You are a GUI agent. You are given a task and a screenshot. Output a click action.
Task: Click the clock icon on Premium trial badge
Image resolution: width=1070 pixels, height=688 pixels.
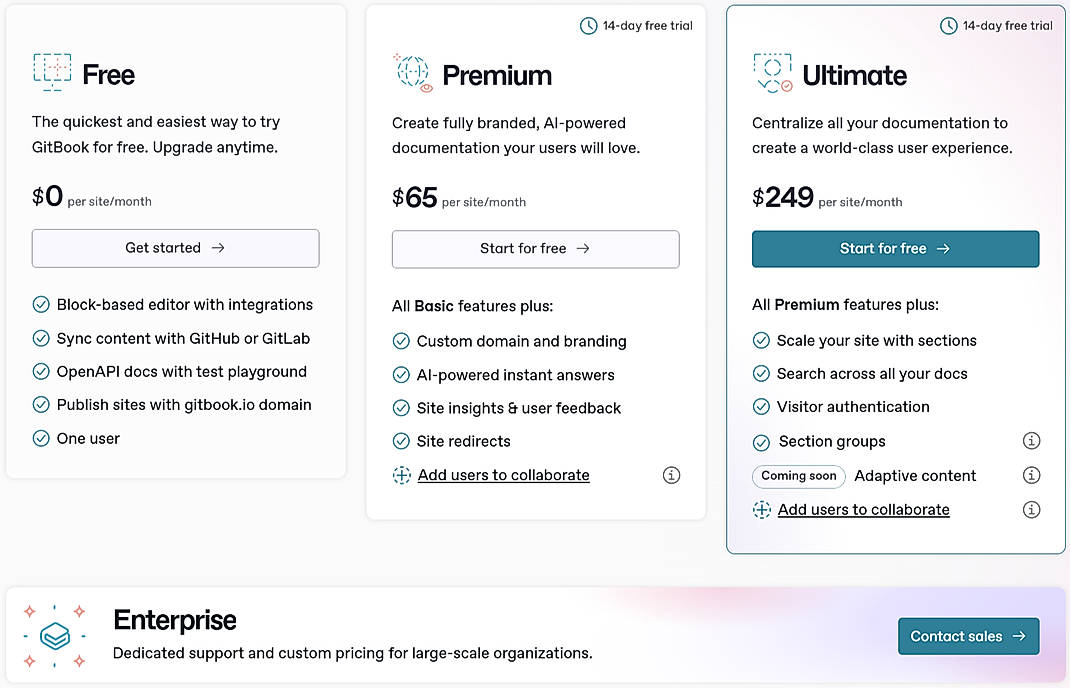[x=590, y=26]
